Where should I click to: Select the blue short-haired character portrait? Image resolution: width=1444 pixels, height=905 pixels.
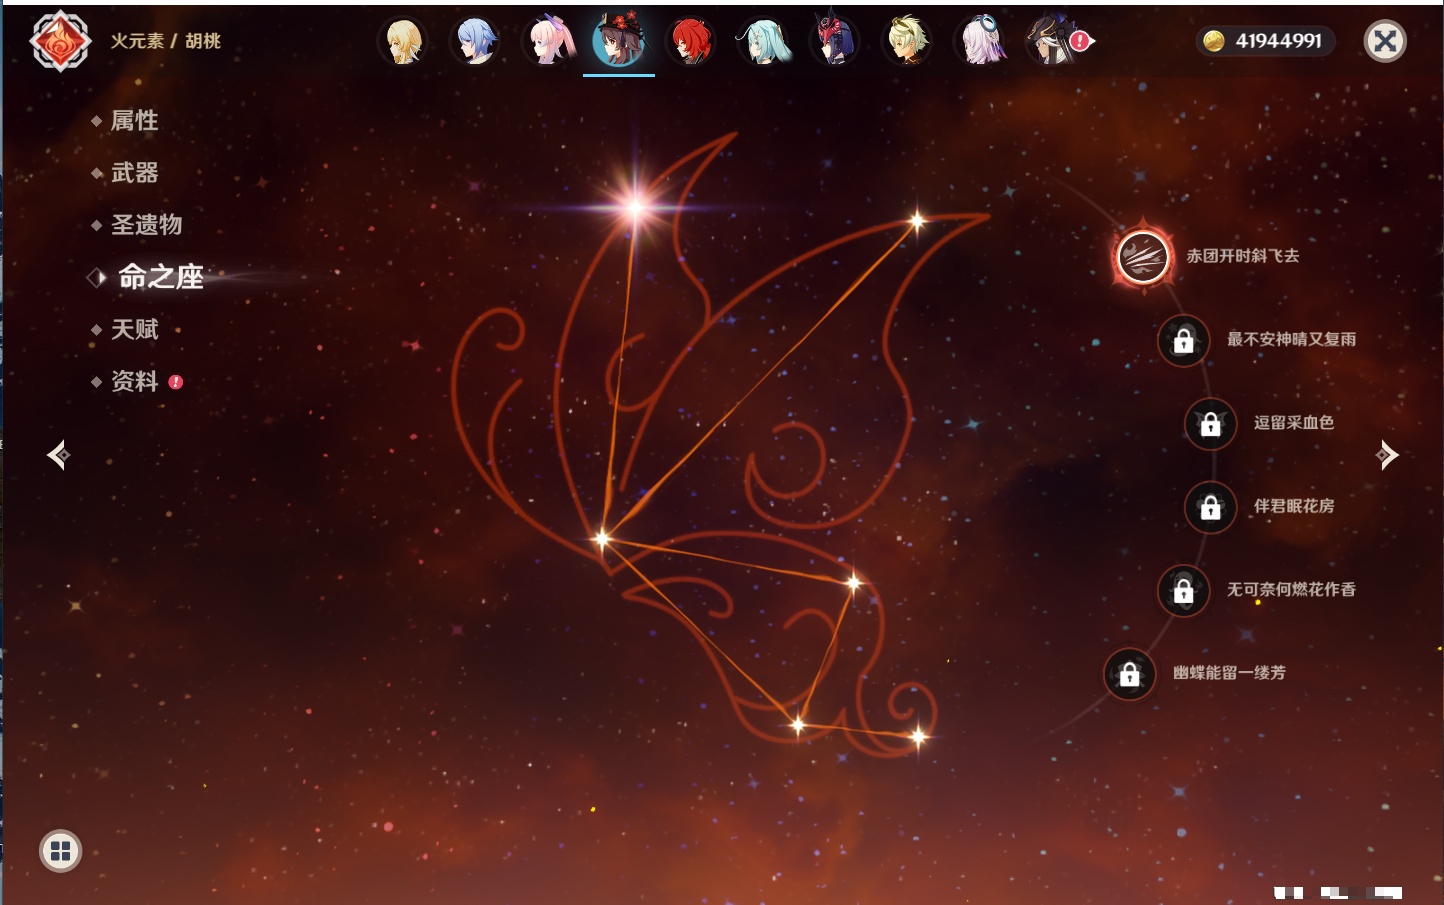pos(475,42)
